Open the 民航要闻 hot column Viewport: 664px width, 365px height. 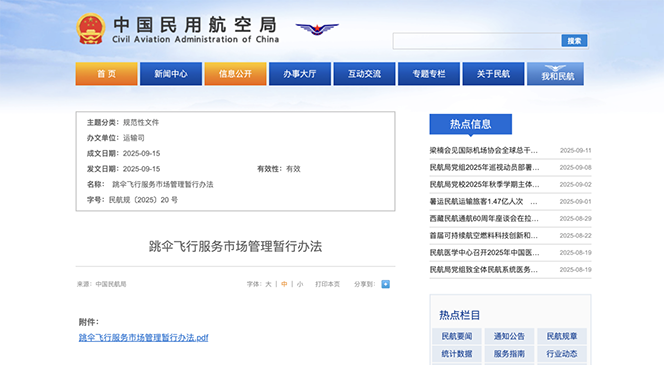(456, 336)
